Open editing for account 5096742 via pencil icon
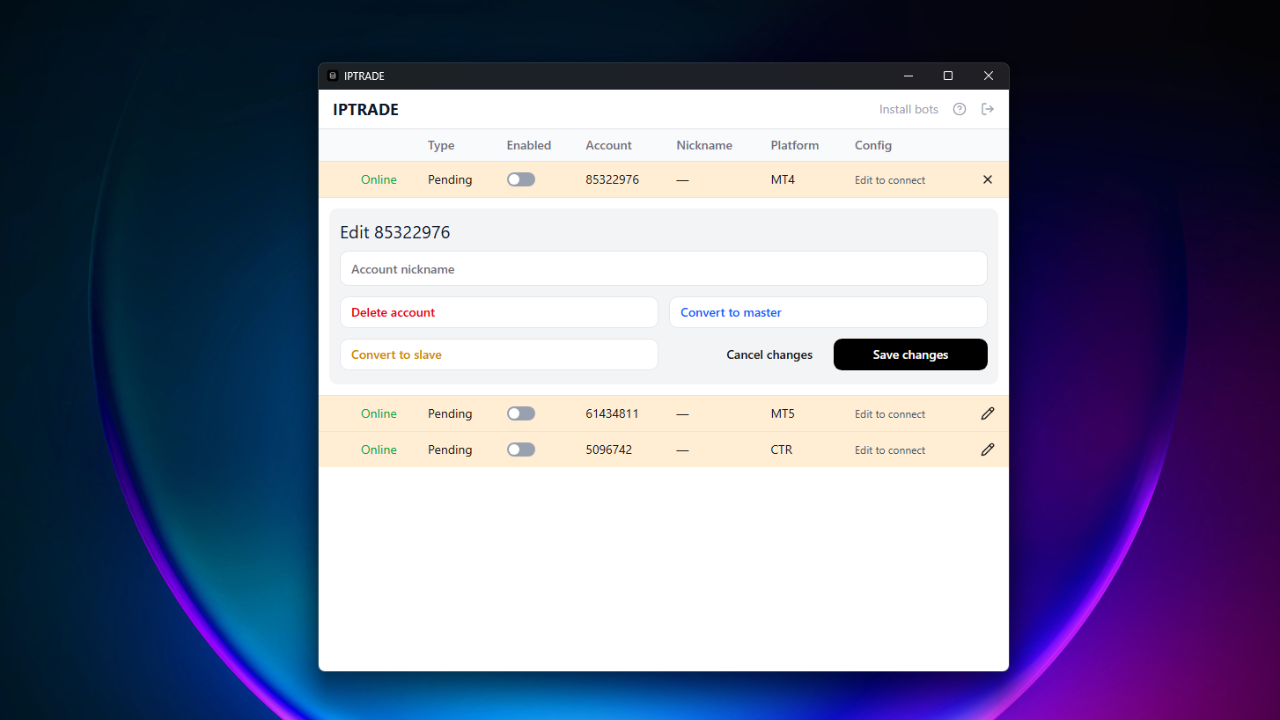 987,449
